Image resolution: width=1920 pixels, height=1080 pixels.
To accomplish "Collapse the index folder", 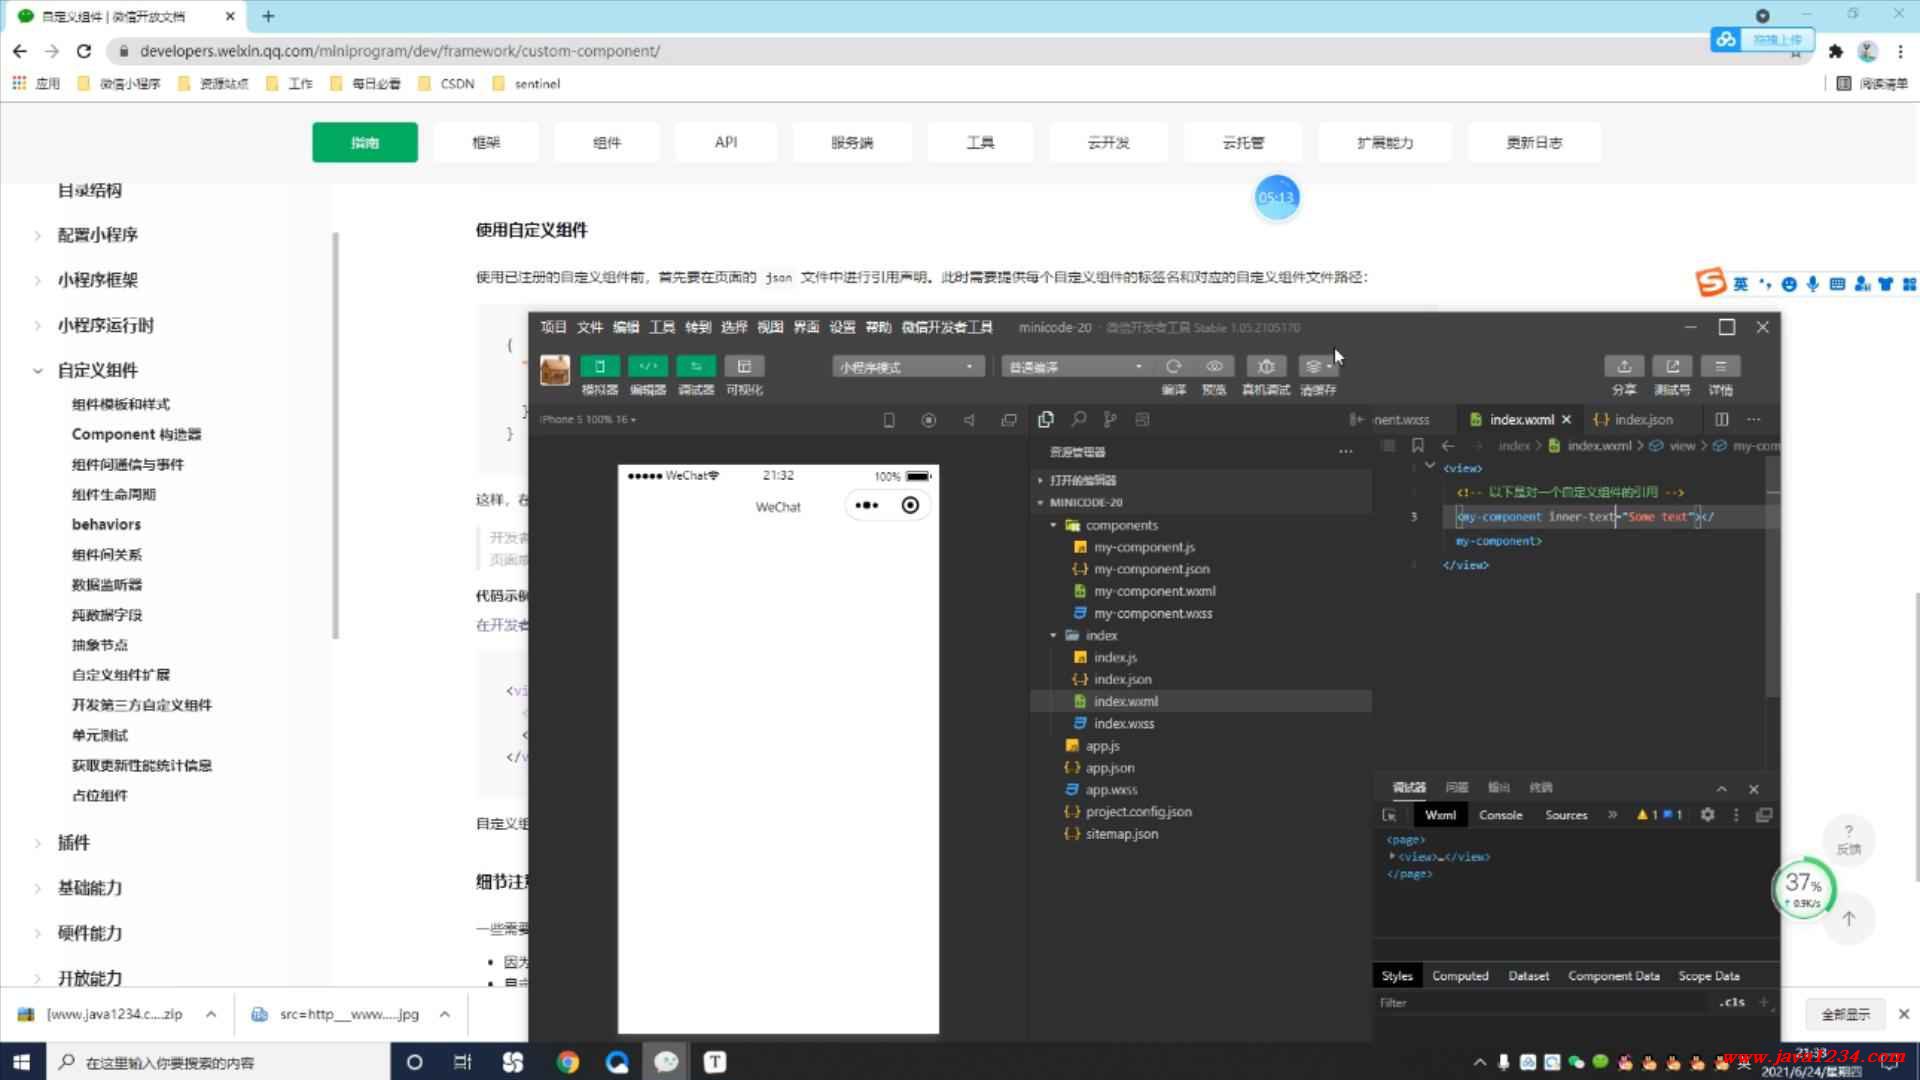I will tap(1053, 635).
